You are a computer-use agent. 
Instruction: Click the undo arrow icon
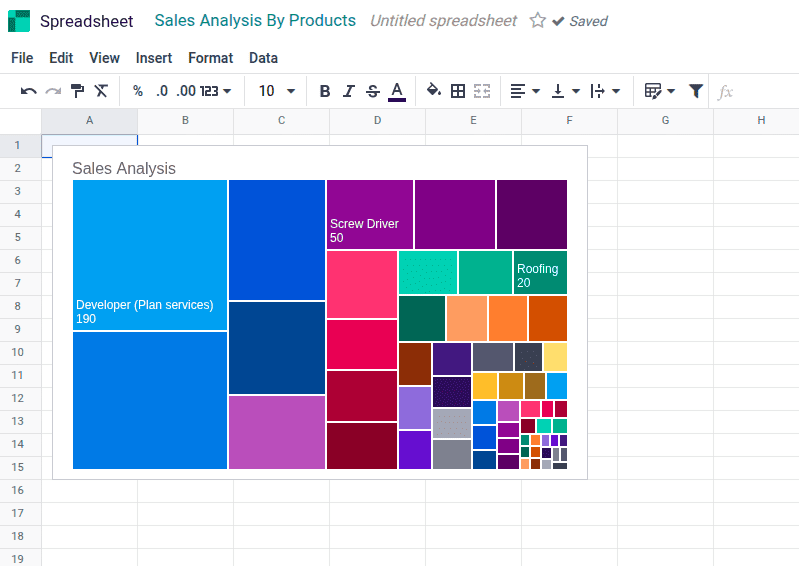[x=29, y=91]
